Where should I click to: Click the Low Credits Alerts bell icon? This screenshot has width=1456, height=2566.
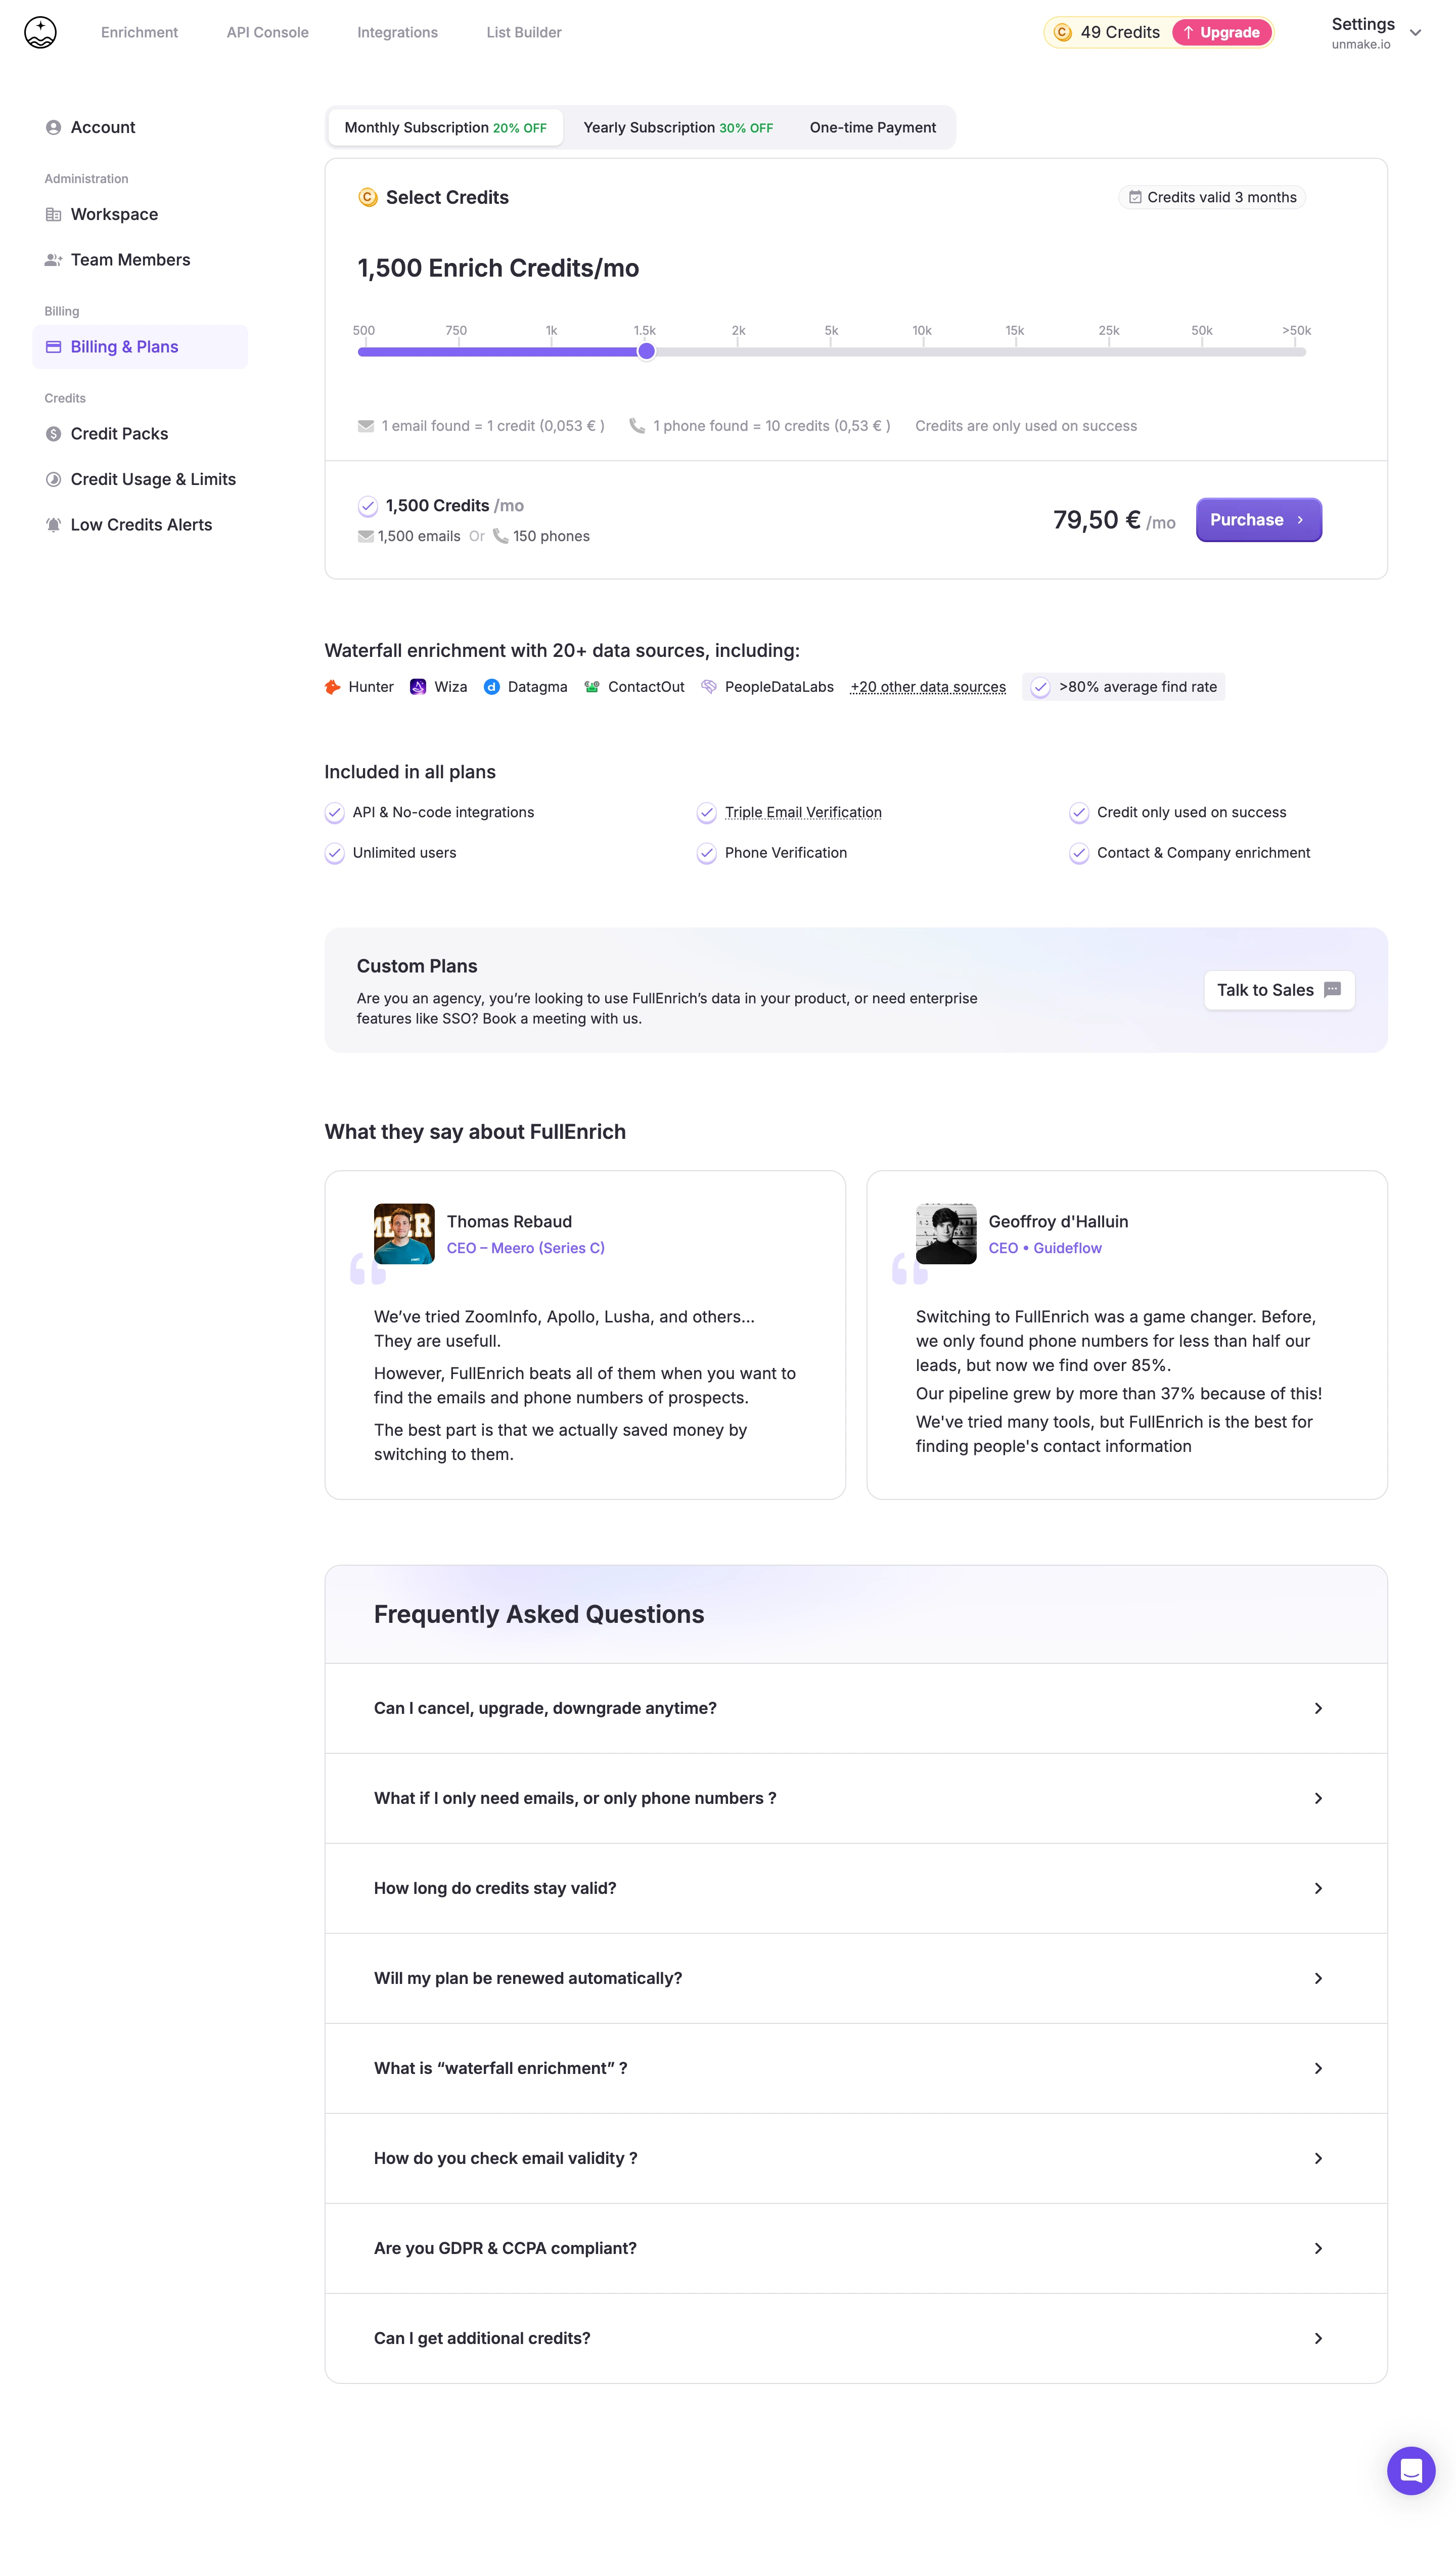53,525
